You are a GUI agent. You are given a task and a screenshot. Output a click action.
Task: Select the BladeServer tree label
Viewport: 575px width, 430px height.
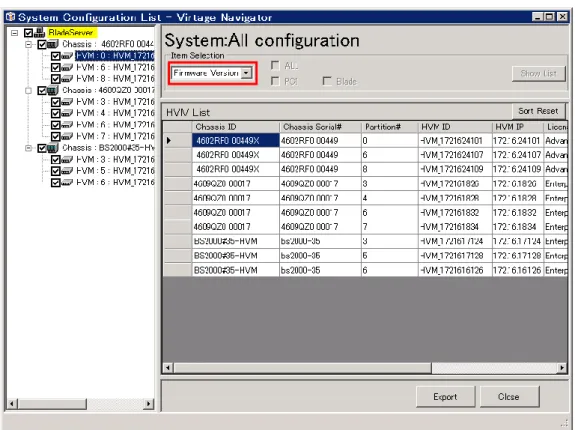click(x=71, y=33)
